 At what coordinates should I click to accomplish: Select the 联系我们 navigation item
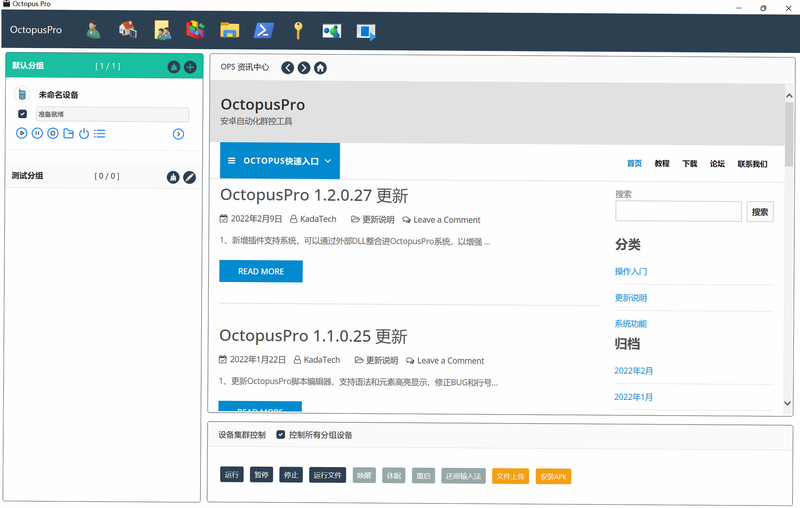(x=752, y=164)
